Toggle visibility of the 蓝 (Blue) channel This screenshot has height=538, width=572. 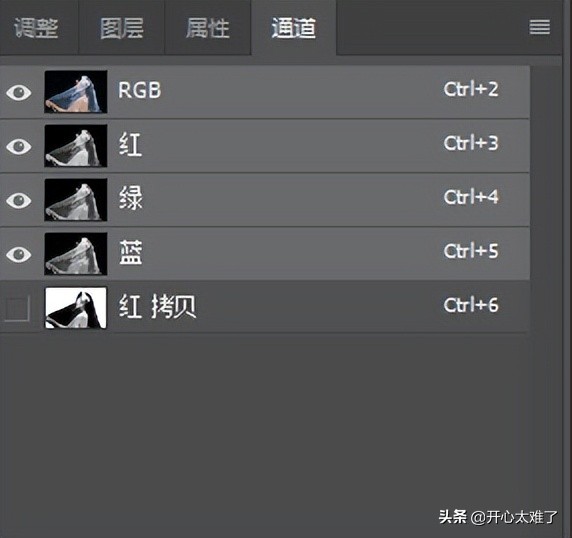tap(19, 254)
